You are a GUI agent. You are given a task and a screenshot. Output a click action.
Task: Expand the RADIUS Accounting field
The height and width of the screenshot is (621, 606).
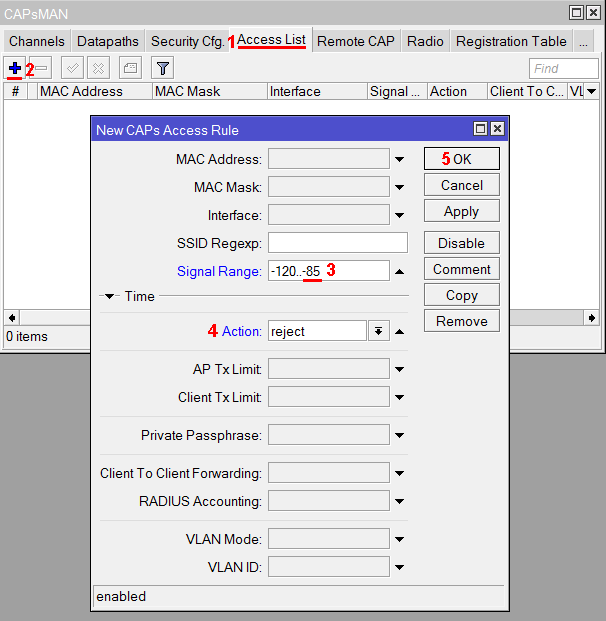click(x=399, y=501)
